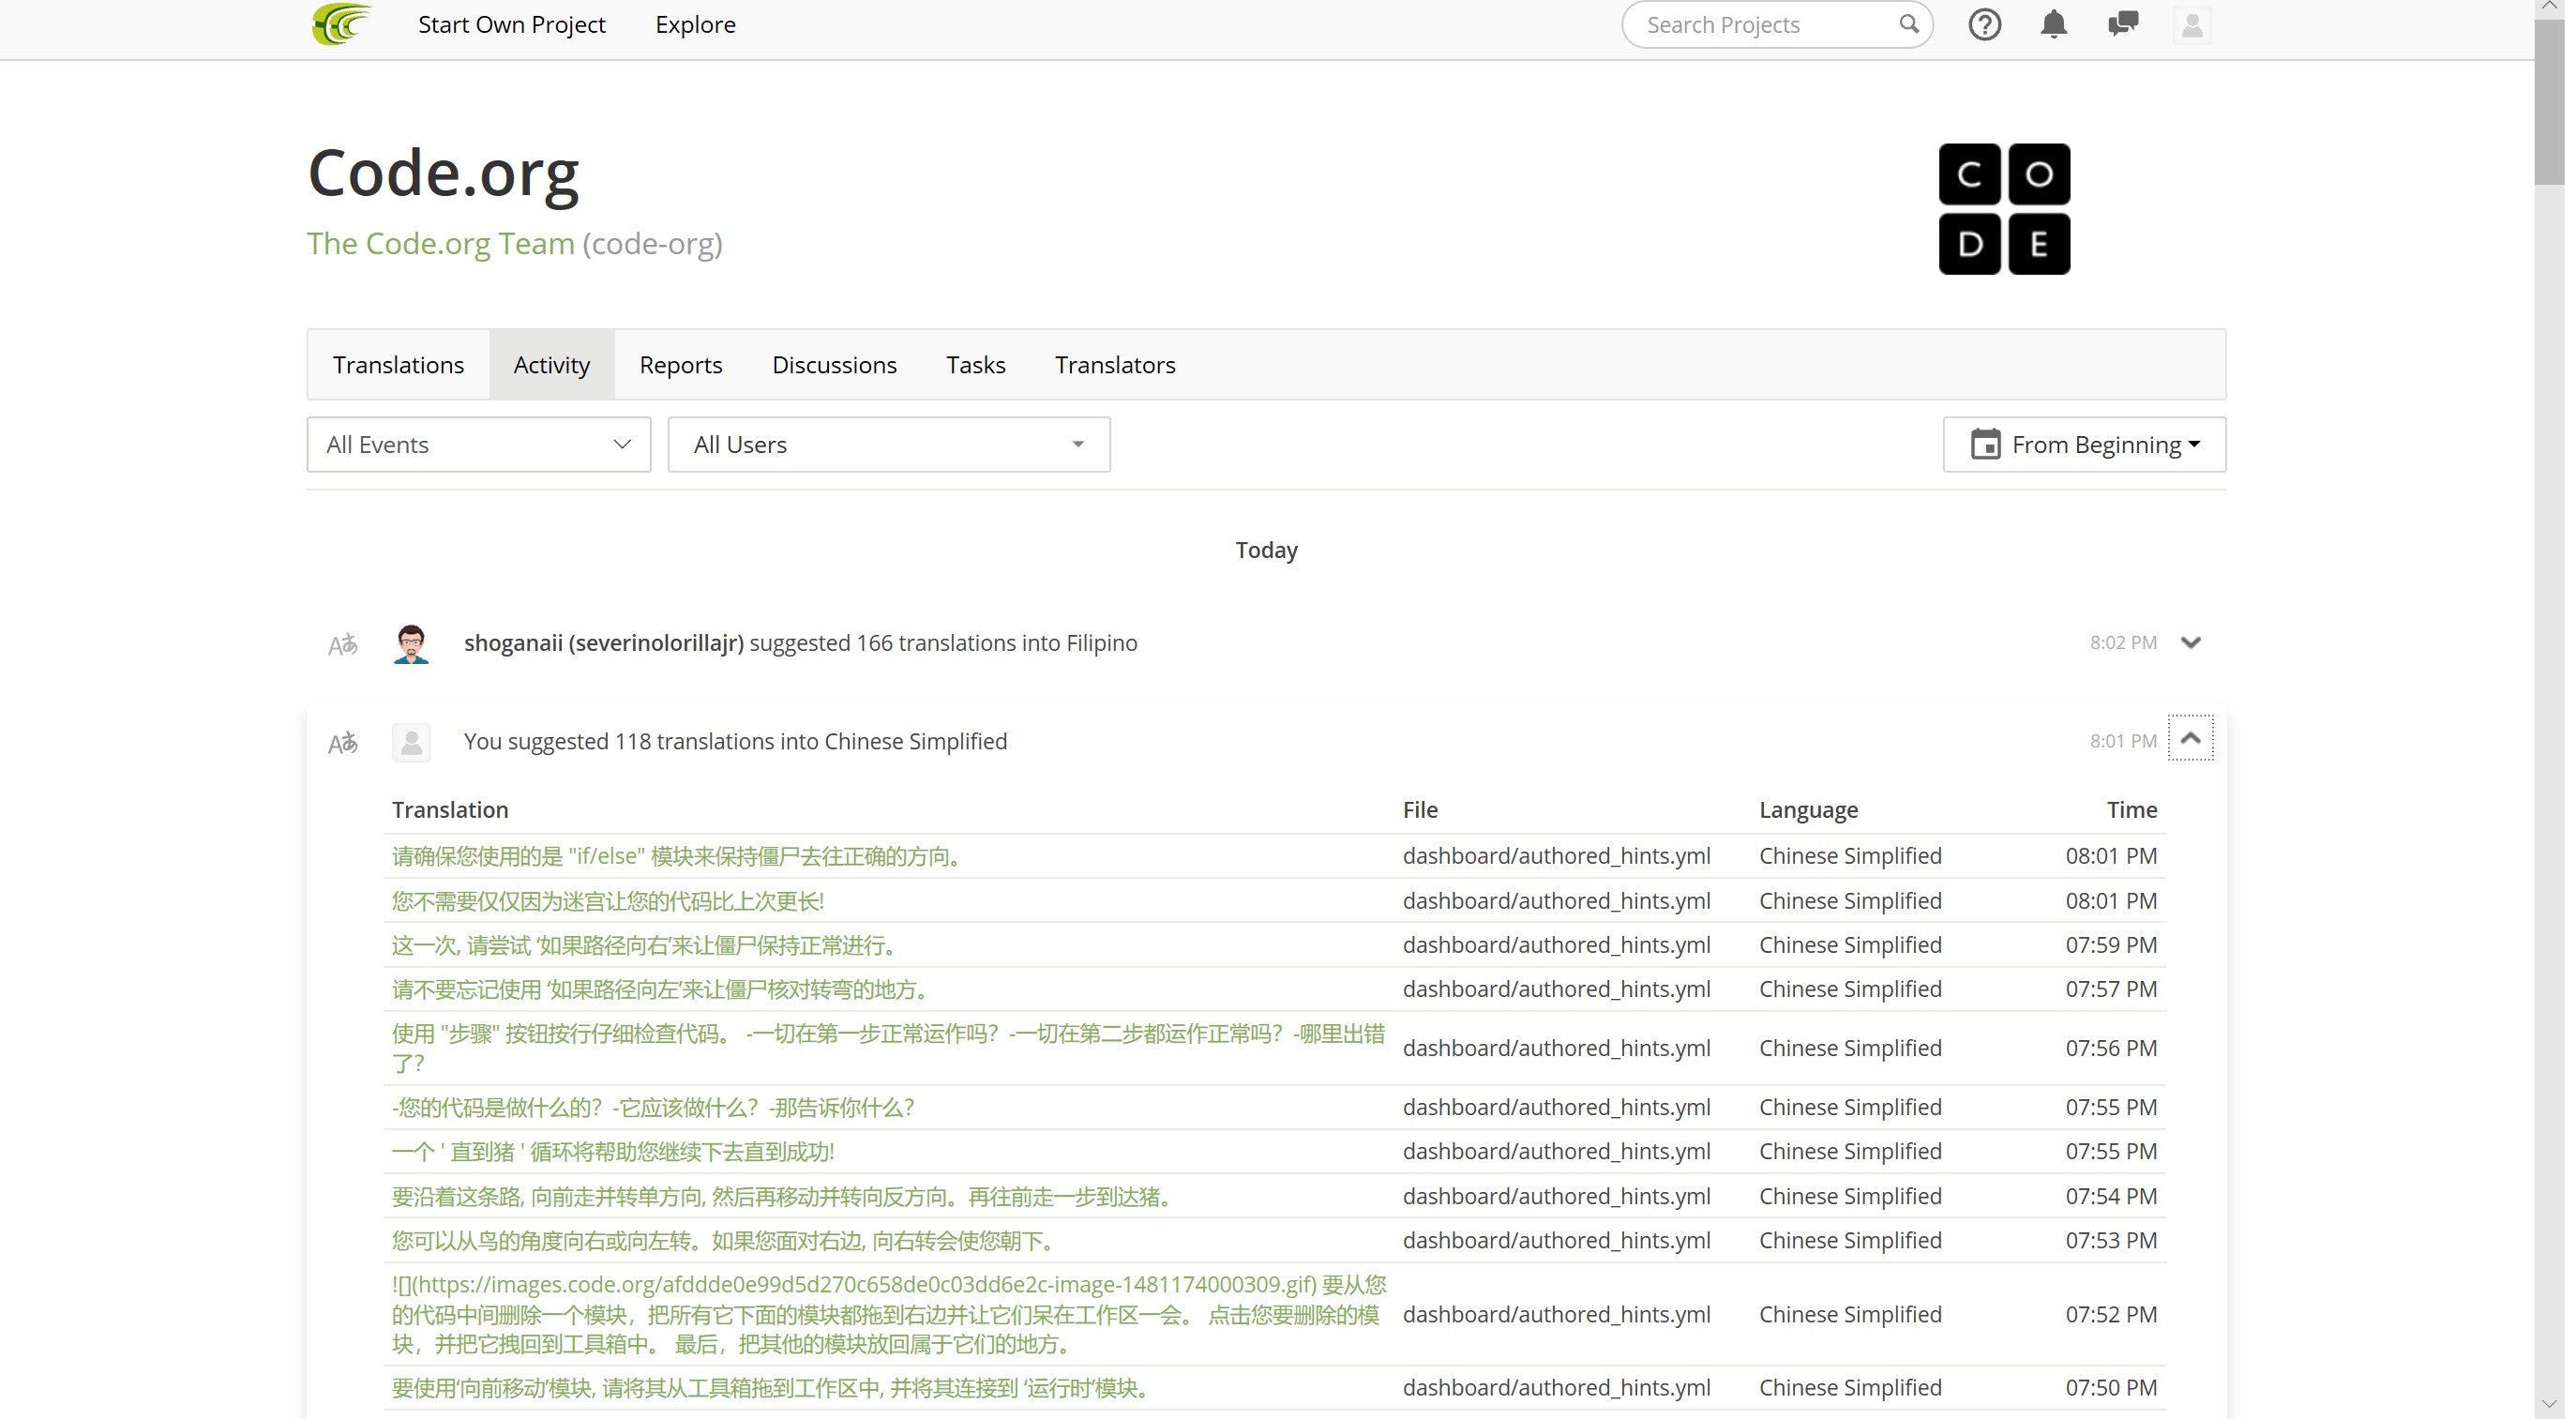Click the Start Own Project link

[x=511, y=24]
